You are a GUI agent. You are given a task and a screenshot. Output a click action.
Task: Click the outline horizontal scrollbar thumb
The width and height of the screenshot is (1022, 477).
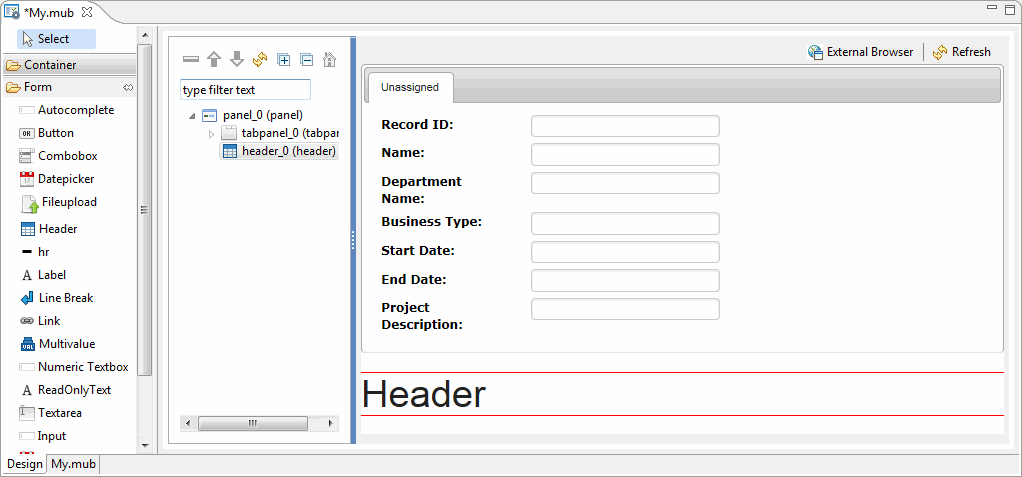[253, 424]
